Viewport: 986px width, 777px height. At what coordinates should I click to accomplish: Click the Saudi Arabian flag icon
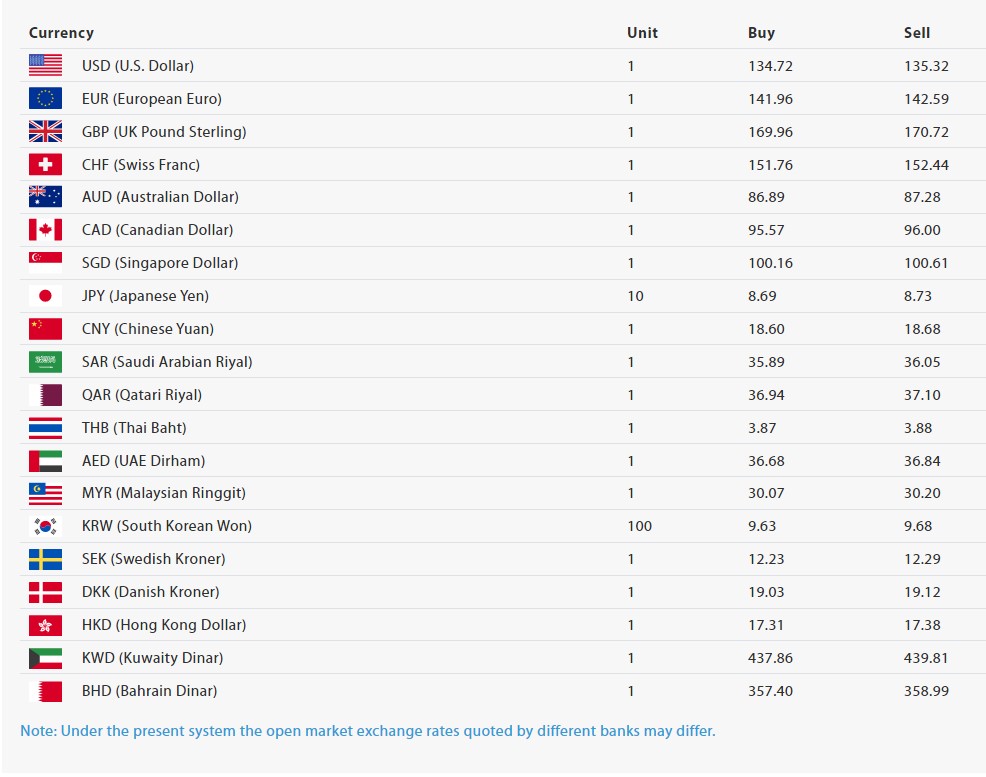point(45,362)
